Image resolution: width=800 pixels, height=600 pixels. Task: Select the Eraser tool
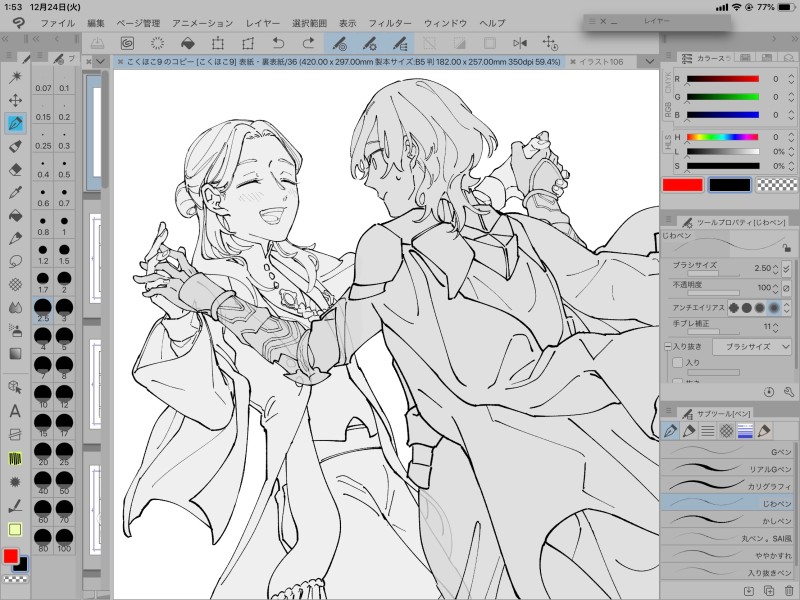pyautogui.click(x=15, y=169)
